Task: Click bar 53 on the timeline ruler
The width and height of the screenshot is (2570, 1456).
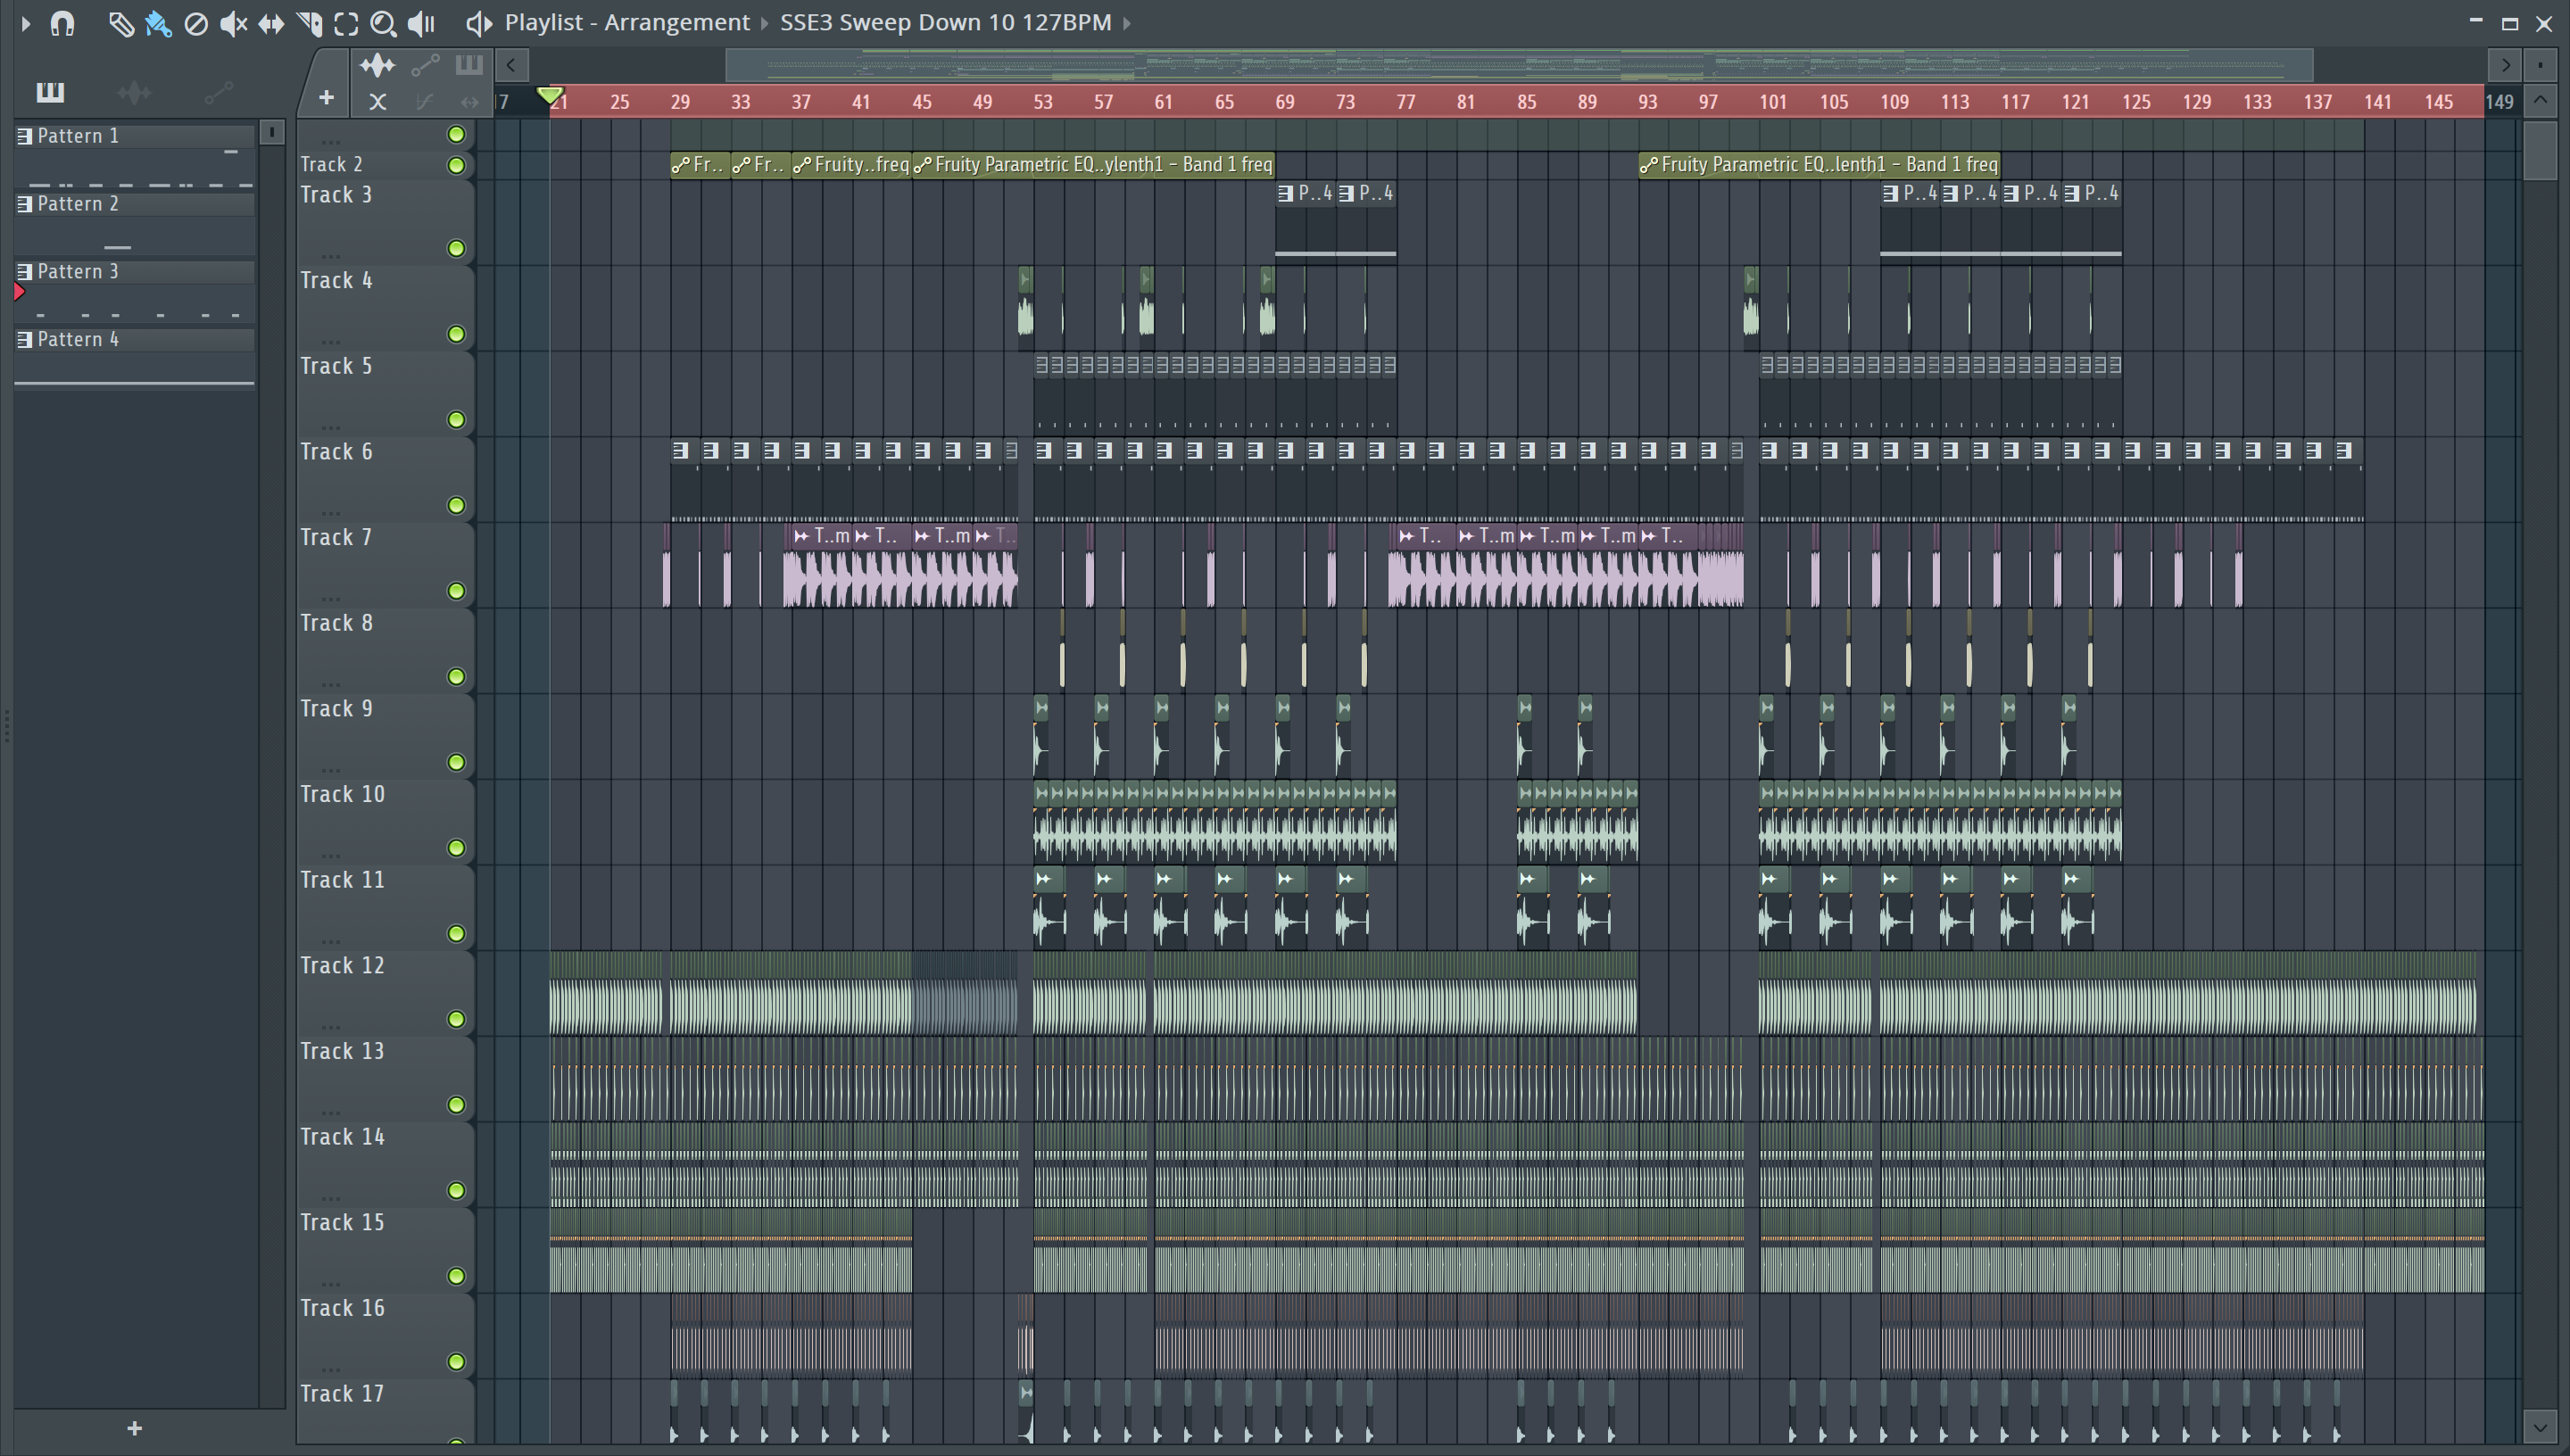Action: [x=1042, y=101]
